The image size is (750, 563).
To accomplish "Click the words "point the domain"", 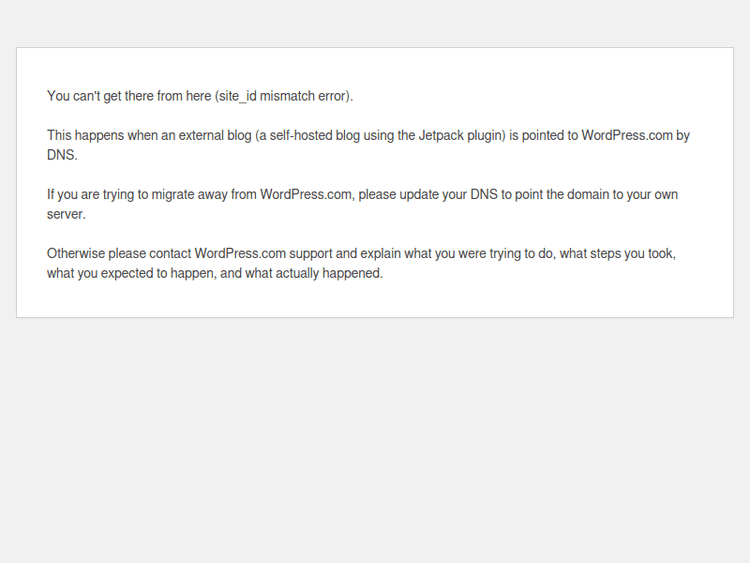I will [x=568, y=194].
